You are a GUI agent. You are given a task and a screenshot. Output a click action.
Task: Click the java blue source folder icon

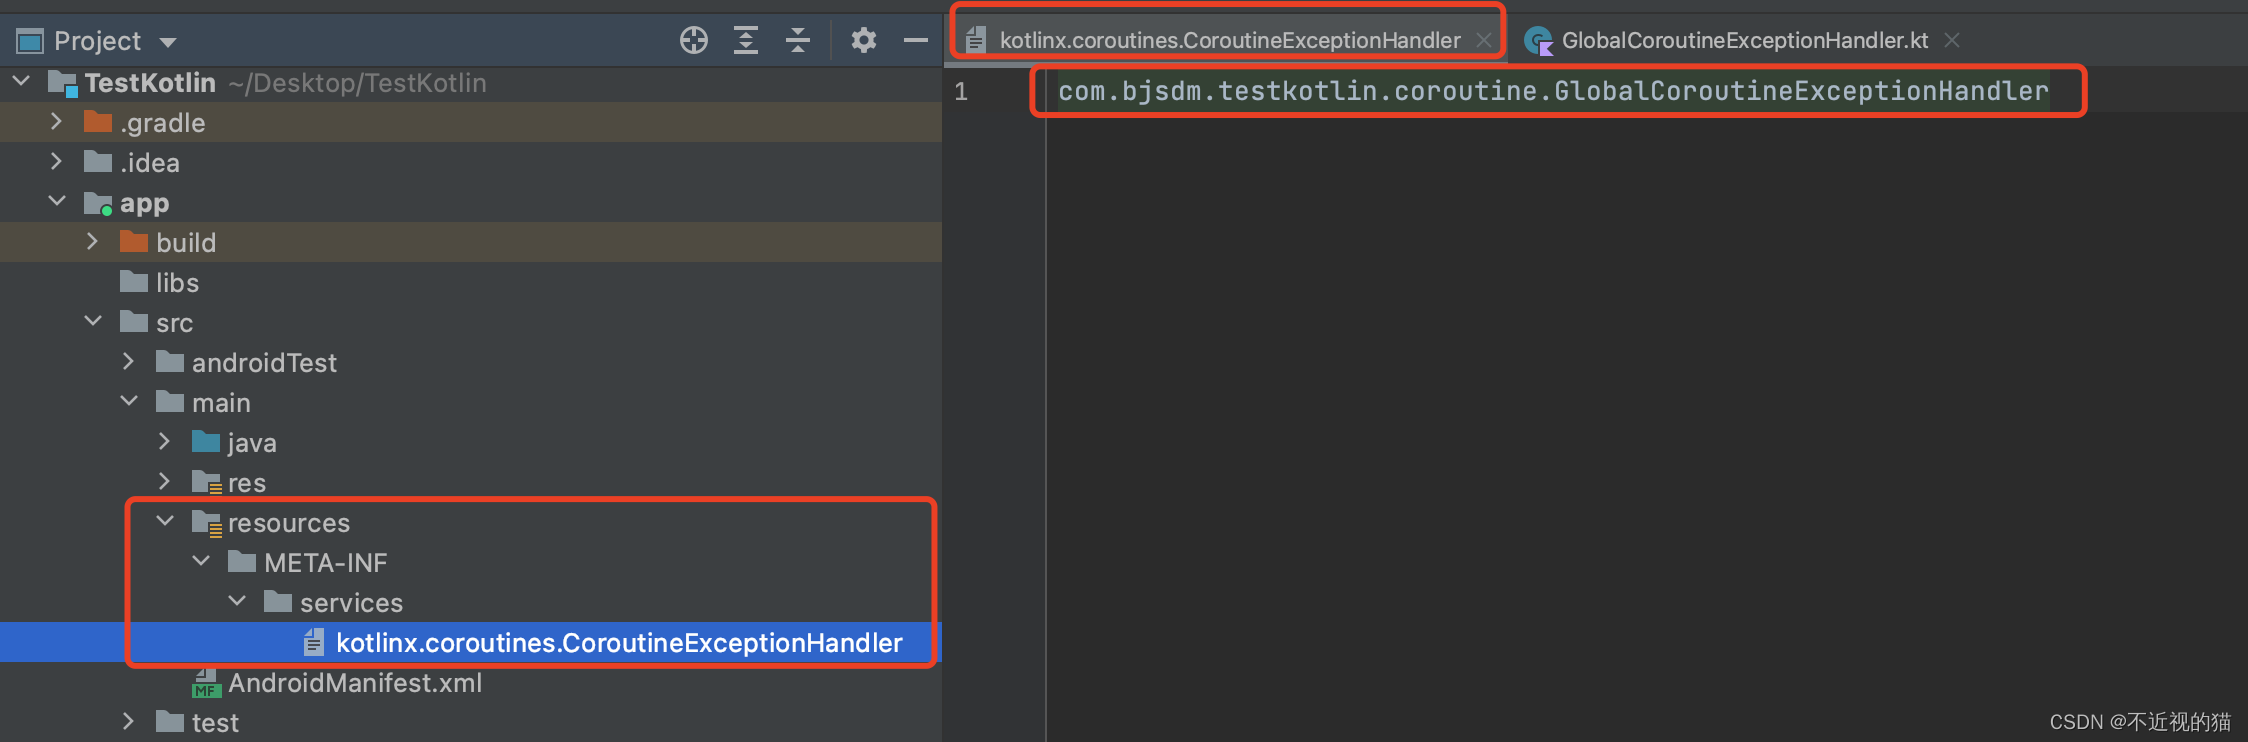coord(206,441)
